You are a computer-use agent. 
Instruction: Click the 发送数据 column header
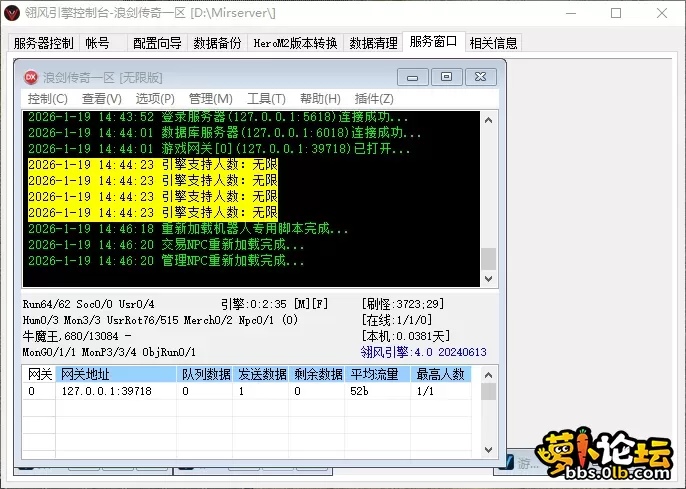coord(261,374)
